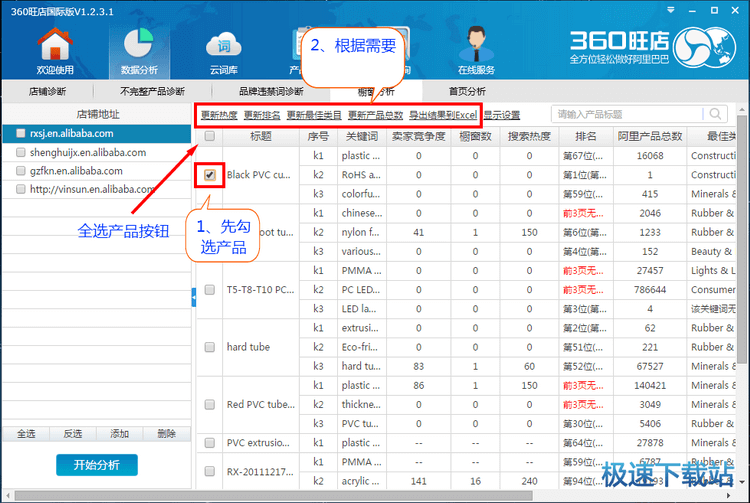
Task: Select the nylon f... keyword cell
Action: [362, 232]
